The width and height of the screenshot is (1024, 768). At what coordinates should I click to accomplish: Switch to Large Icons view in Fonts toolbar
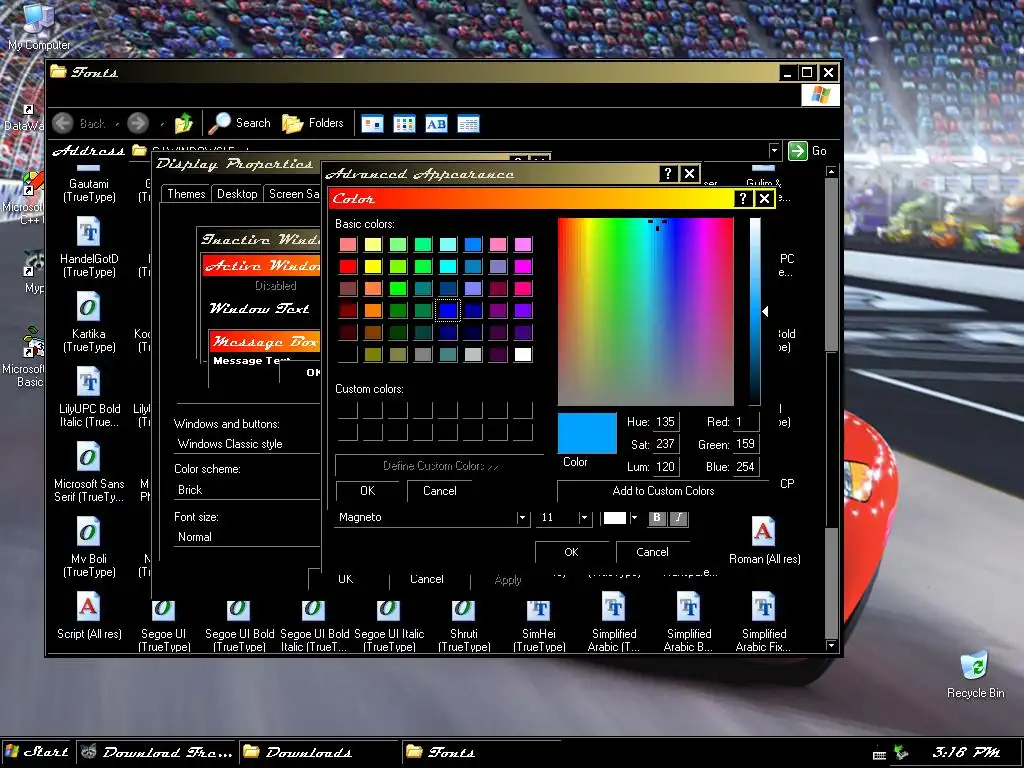pos(372,123)
